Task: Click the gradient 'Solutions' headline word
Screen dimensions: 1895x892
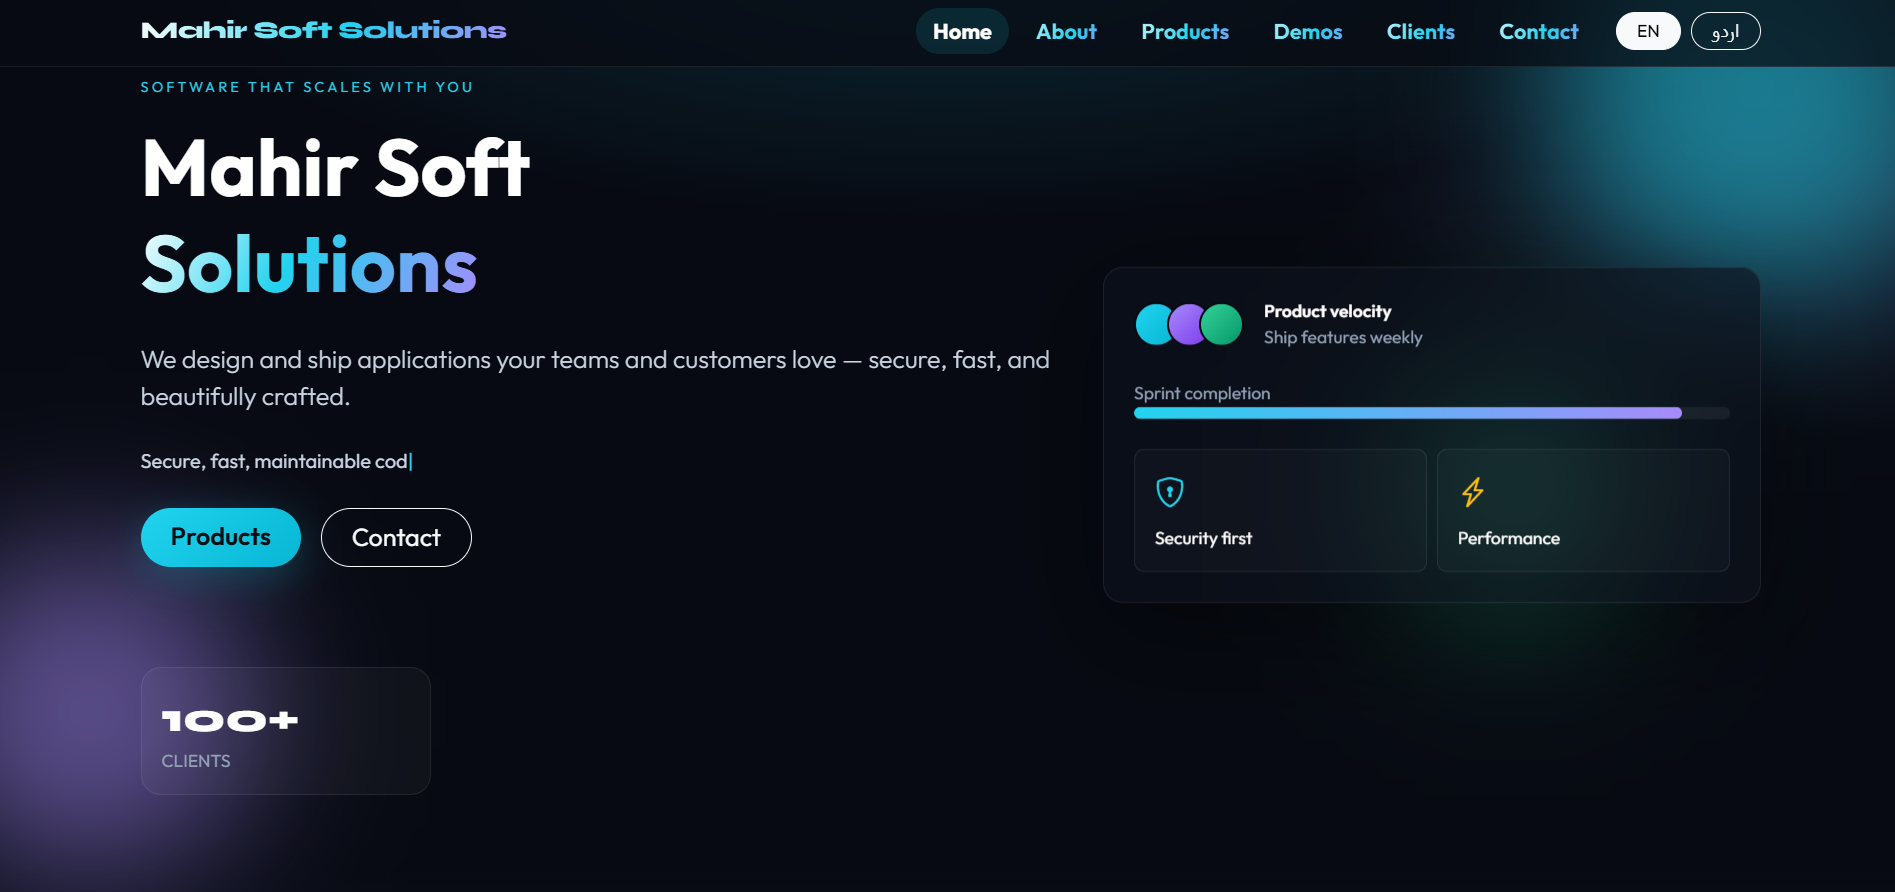Action: [309, 266]
